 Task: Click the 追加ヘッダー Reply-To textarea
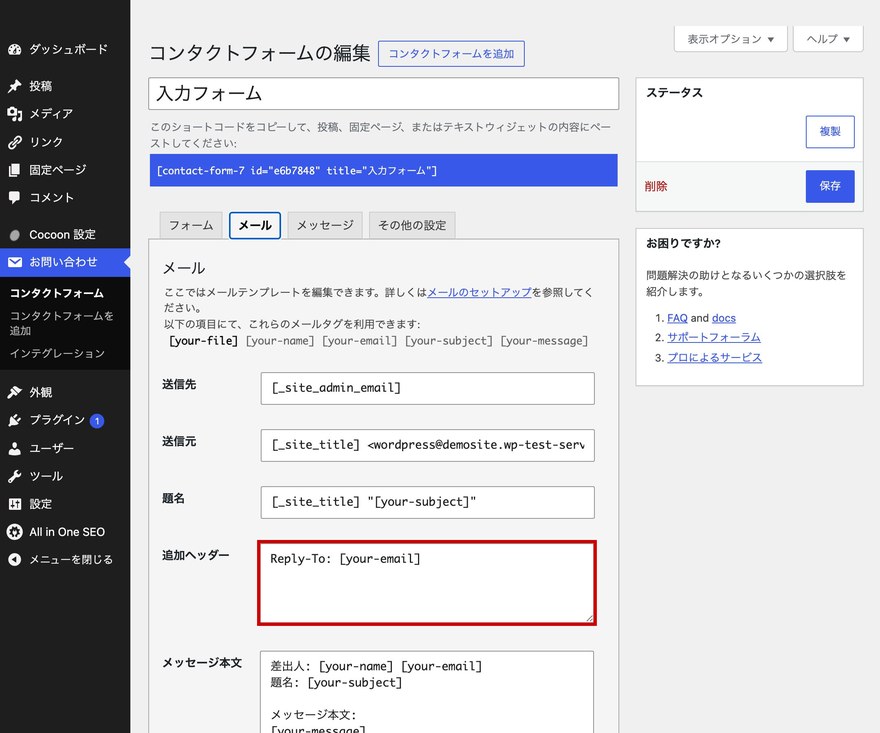tap(427, 583)
